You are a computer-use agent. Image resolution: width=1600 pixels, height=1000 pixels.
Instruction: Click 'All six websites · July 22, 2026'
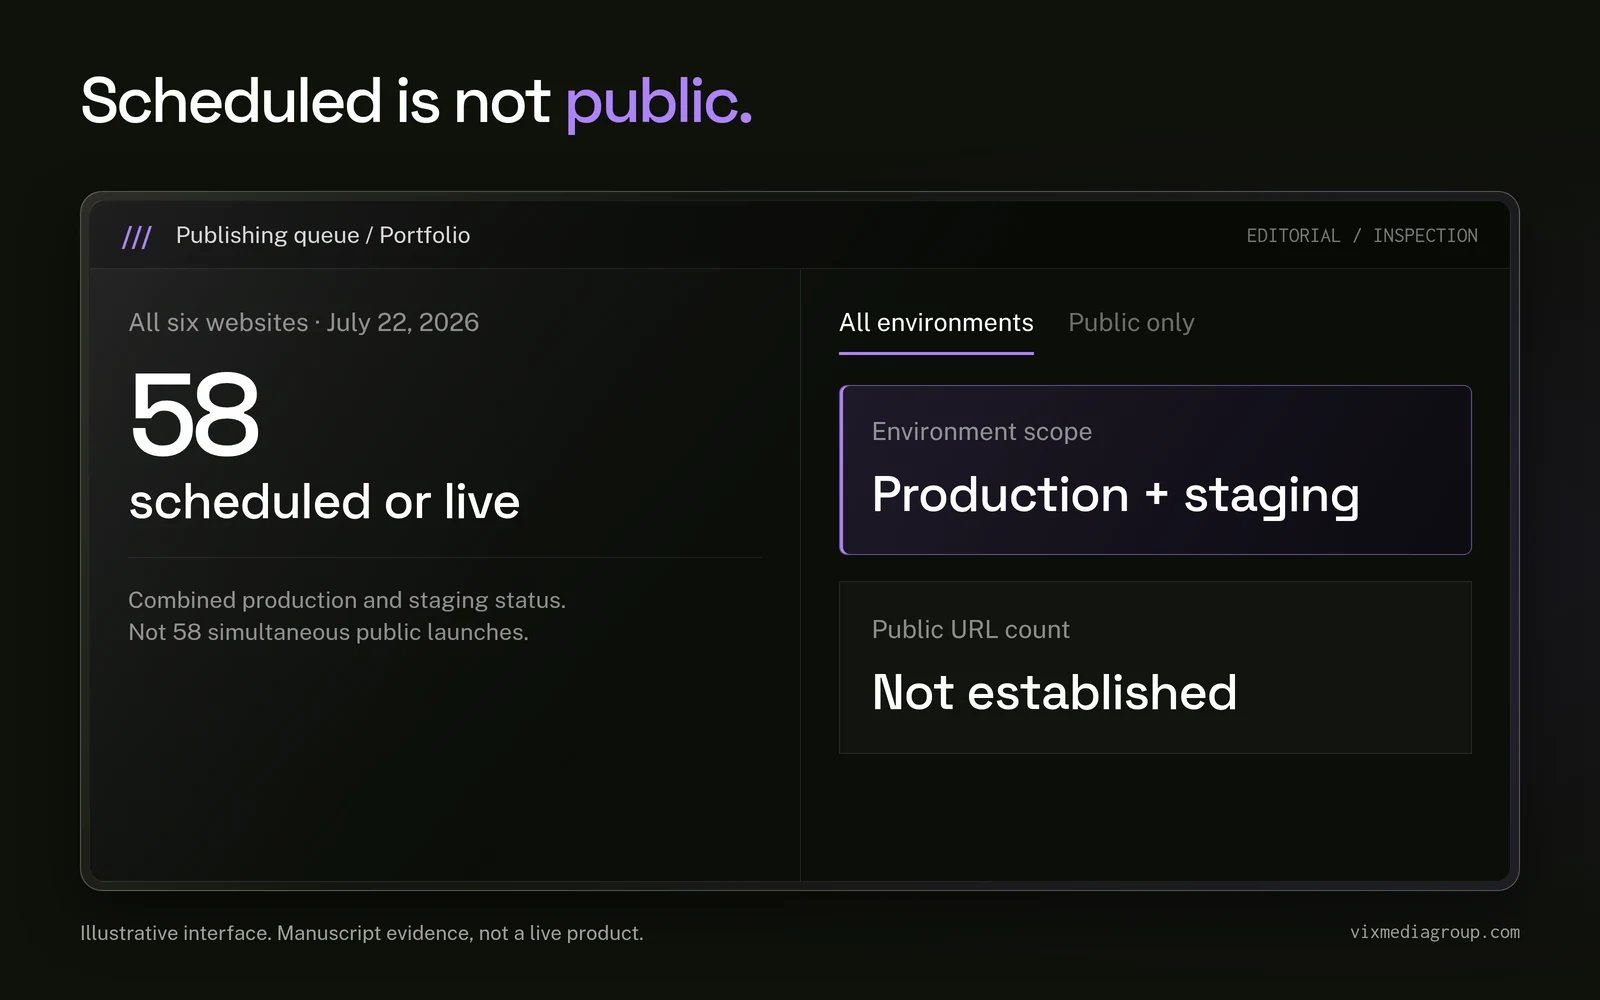303,322
